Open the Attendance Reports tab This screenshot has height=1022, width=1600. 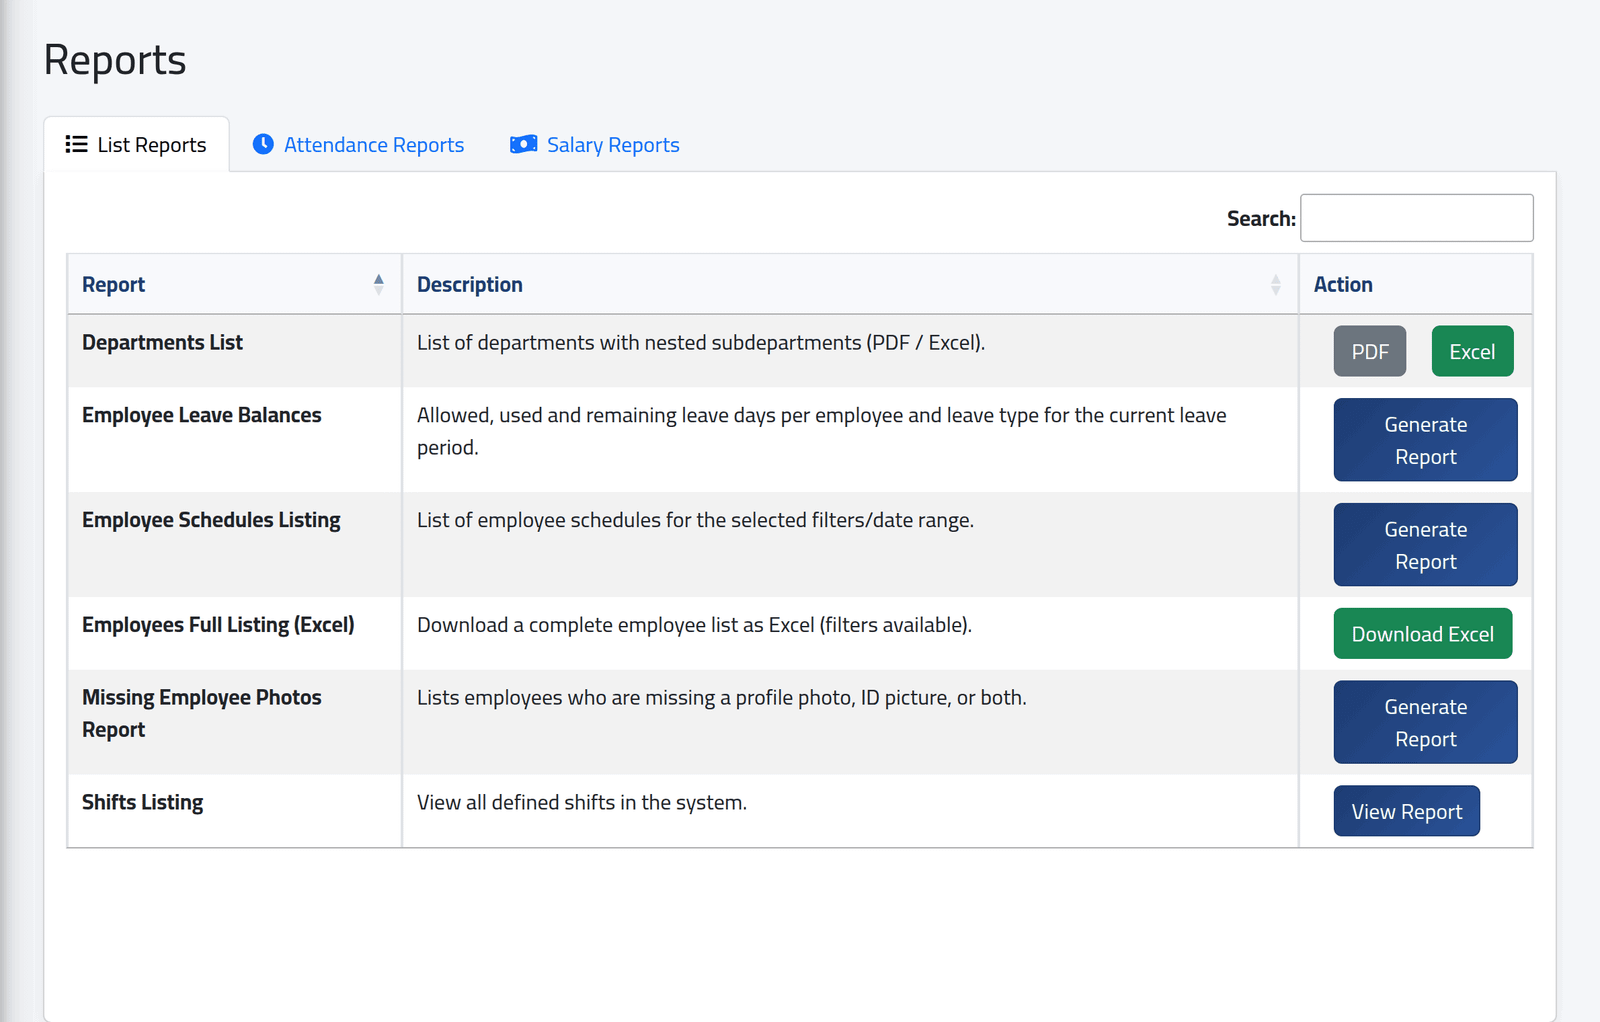358,144
